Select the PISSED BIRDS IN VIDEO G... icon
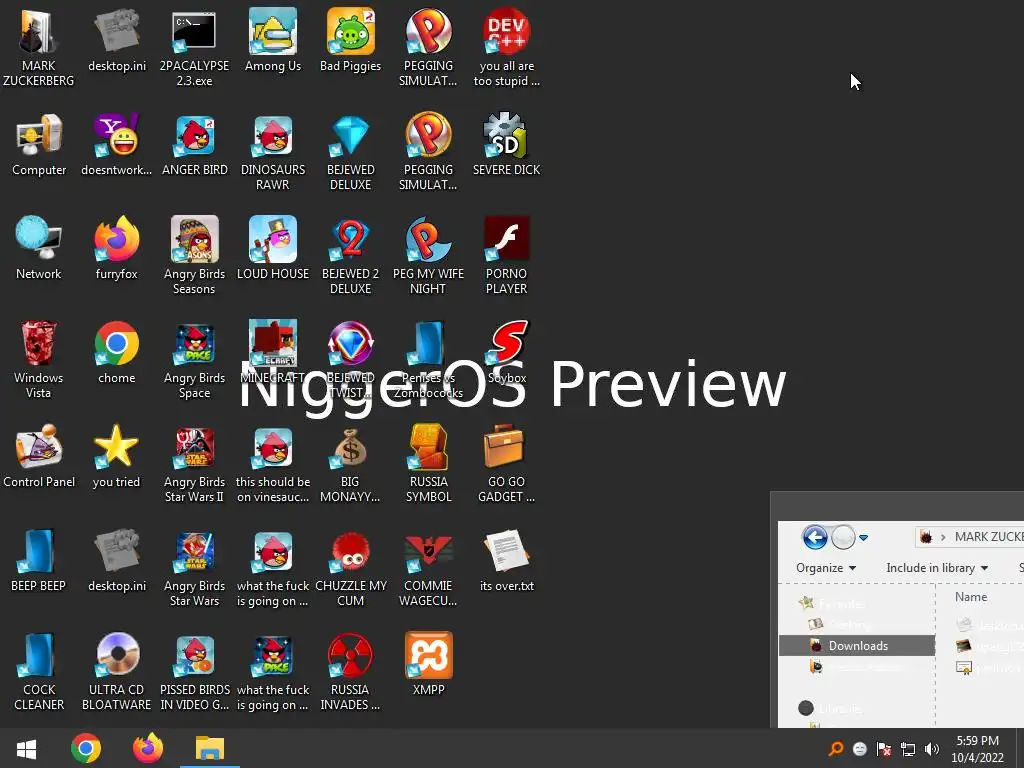This screenshot has height=768, width=1024. click(195, 654)
